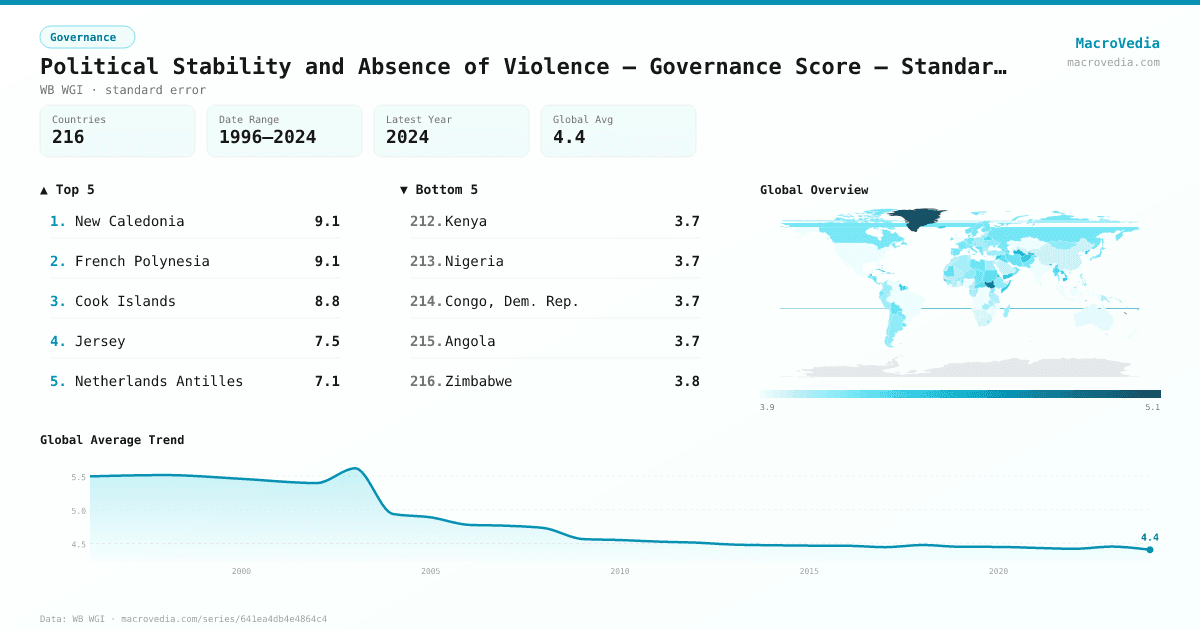Select New Caledonia in the Top 5
The width and height of the screenshot is (1200, 630).
[x=195, y=221]
